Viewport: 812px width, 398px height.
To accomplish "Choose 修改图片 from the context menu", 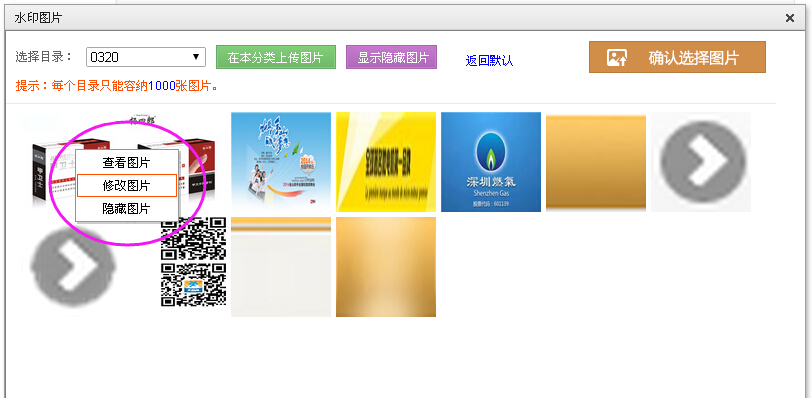I will click(126, 186).
